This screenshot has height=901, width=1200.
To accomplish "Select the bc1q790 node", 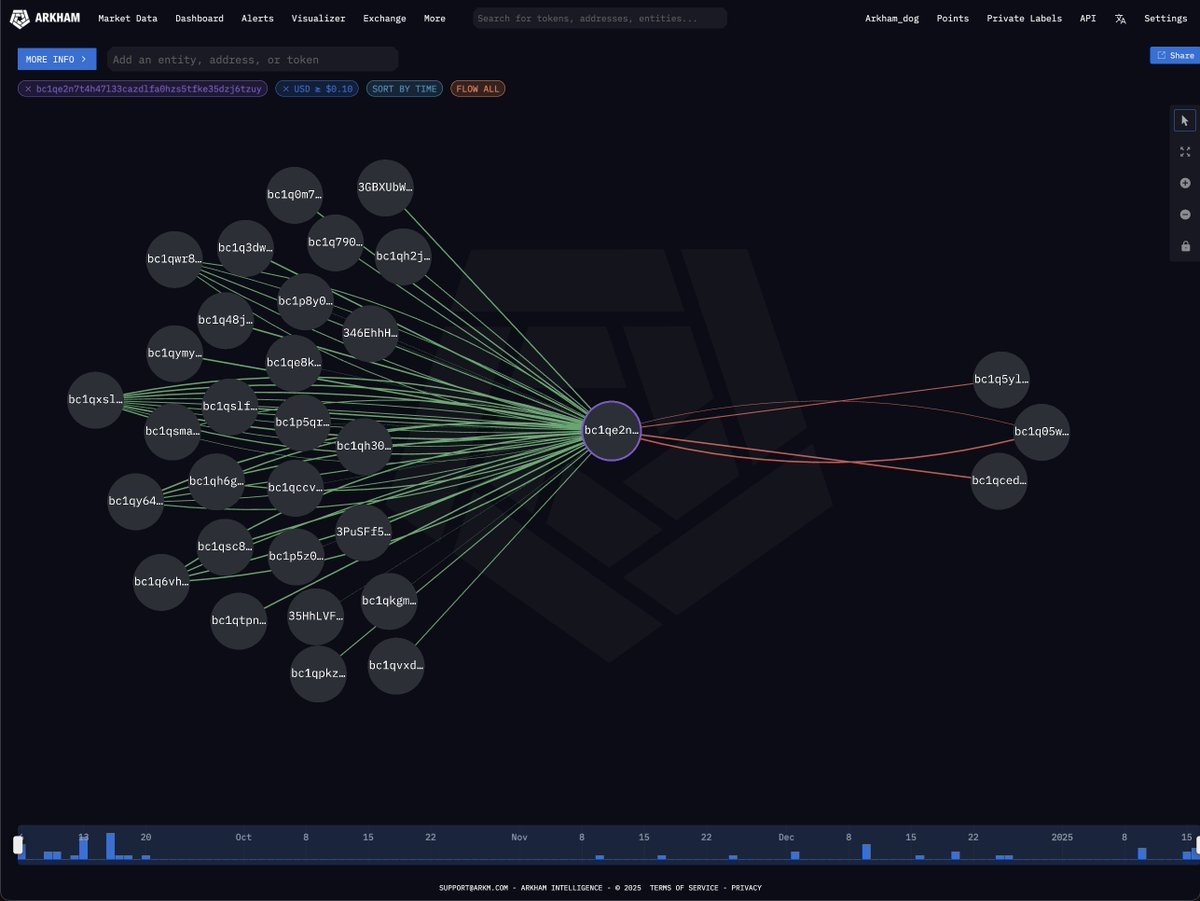I will point(335,243).
